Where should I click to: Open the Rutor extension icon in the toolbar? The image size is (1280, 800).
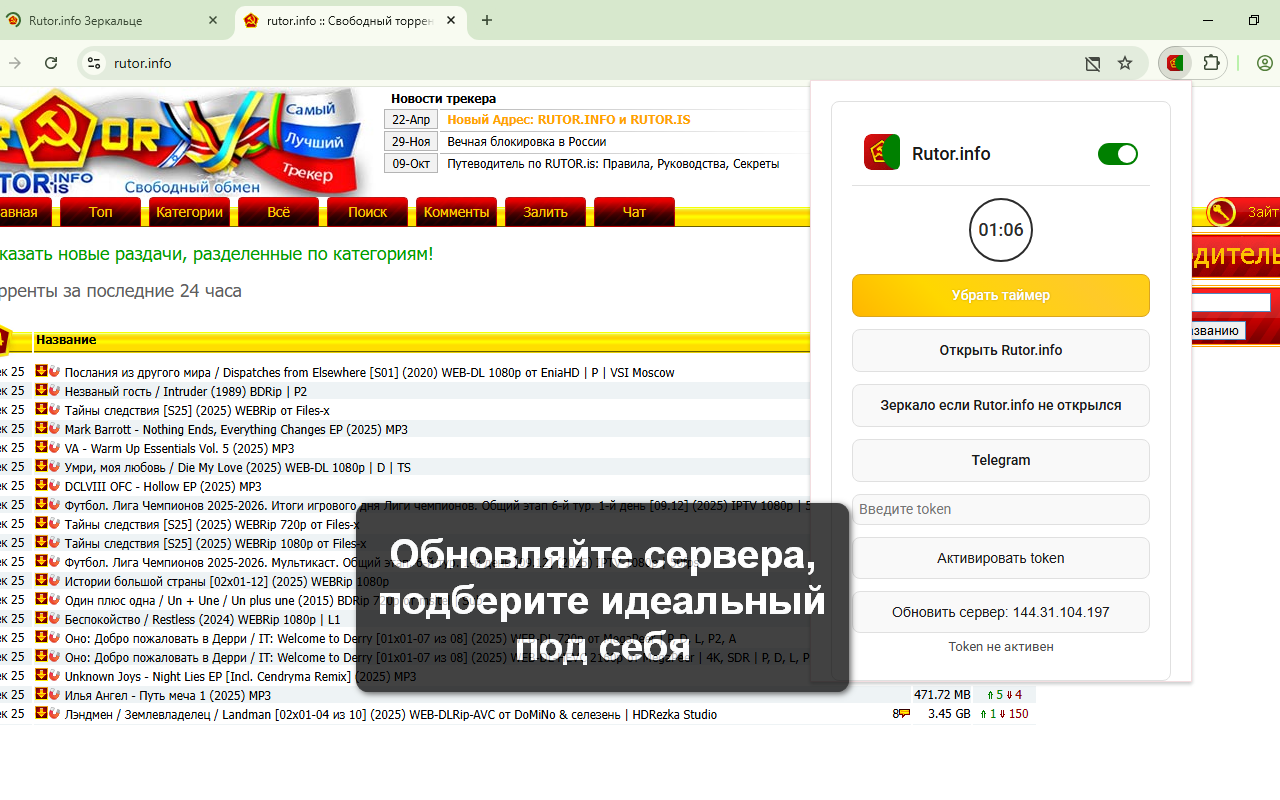pyautogui.click(x=1174, y=62)
